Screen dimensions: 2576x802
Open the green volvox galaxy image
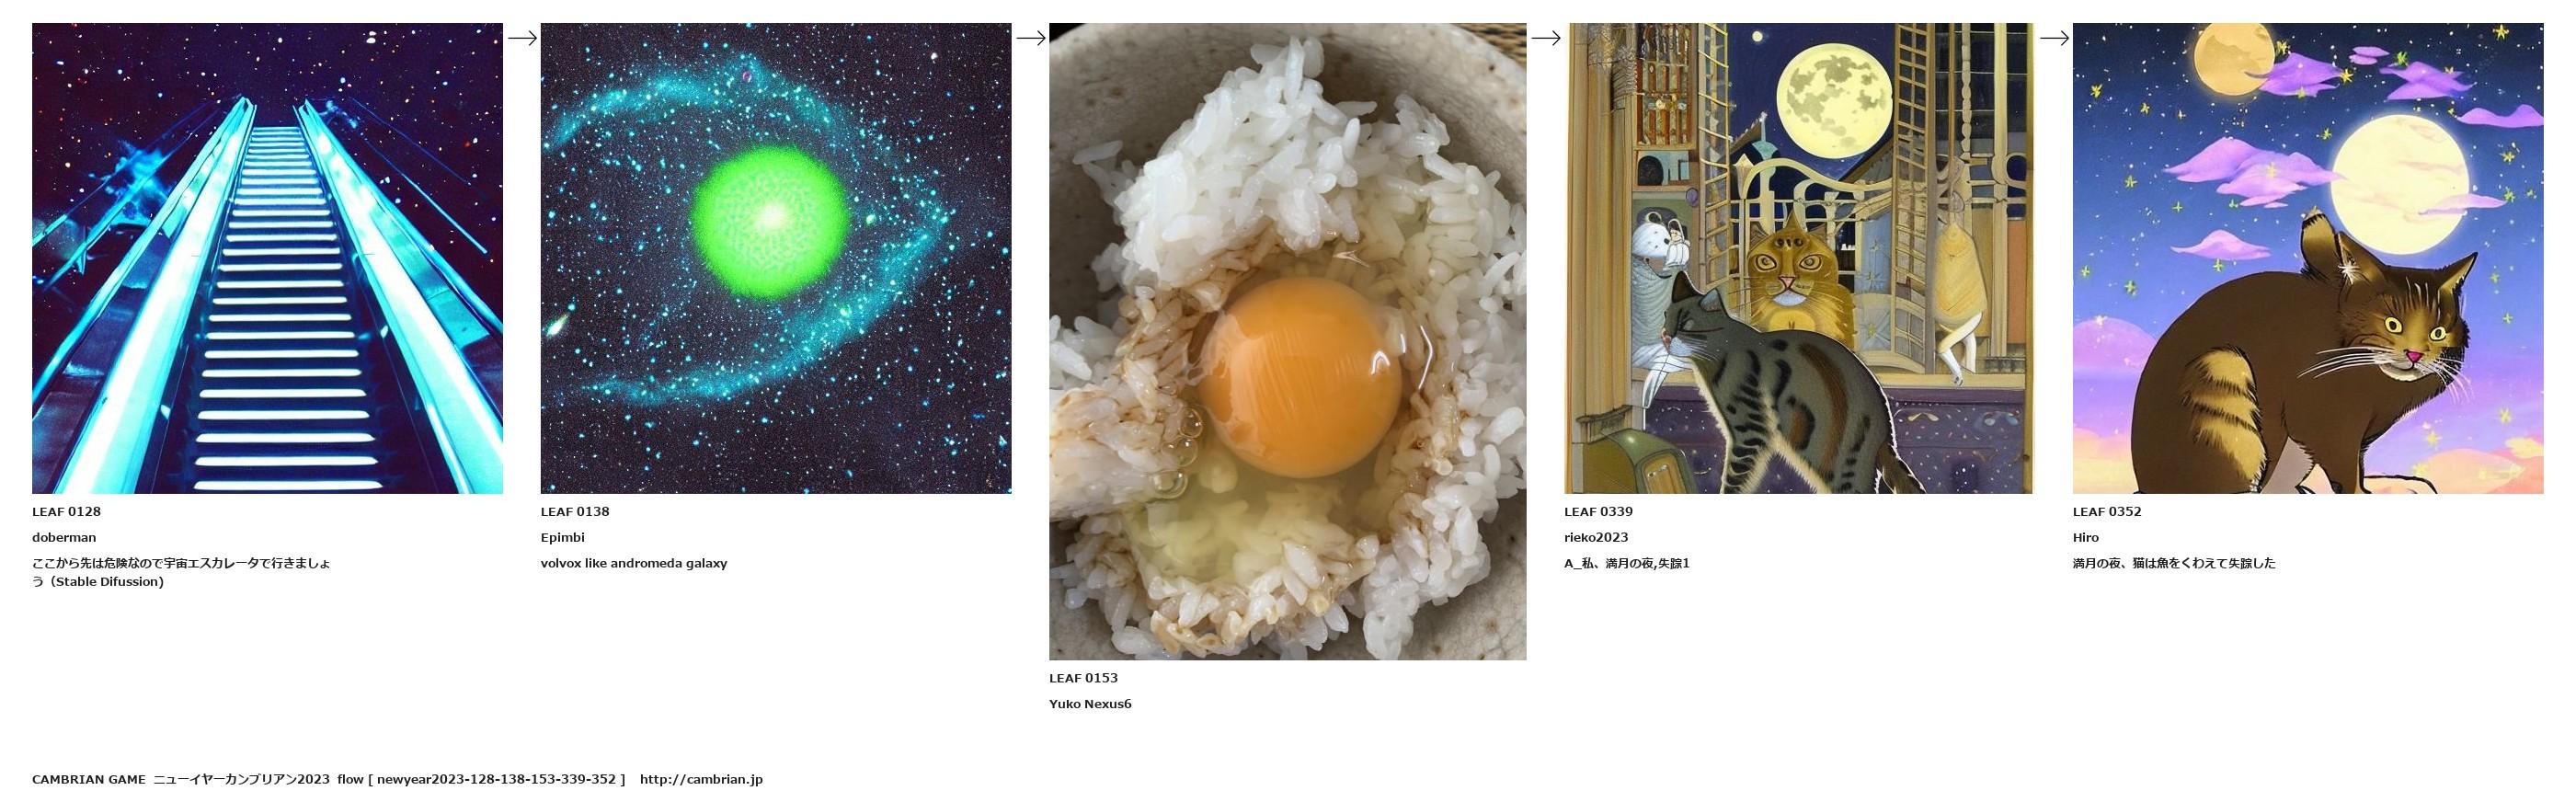tap(776, 258)
